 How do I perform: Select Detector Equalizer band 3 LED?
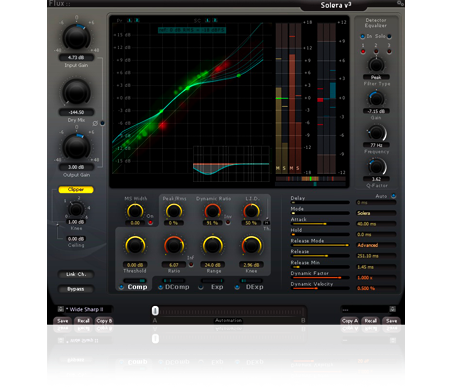click(x=389, y=52)
